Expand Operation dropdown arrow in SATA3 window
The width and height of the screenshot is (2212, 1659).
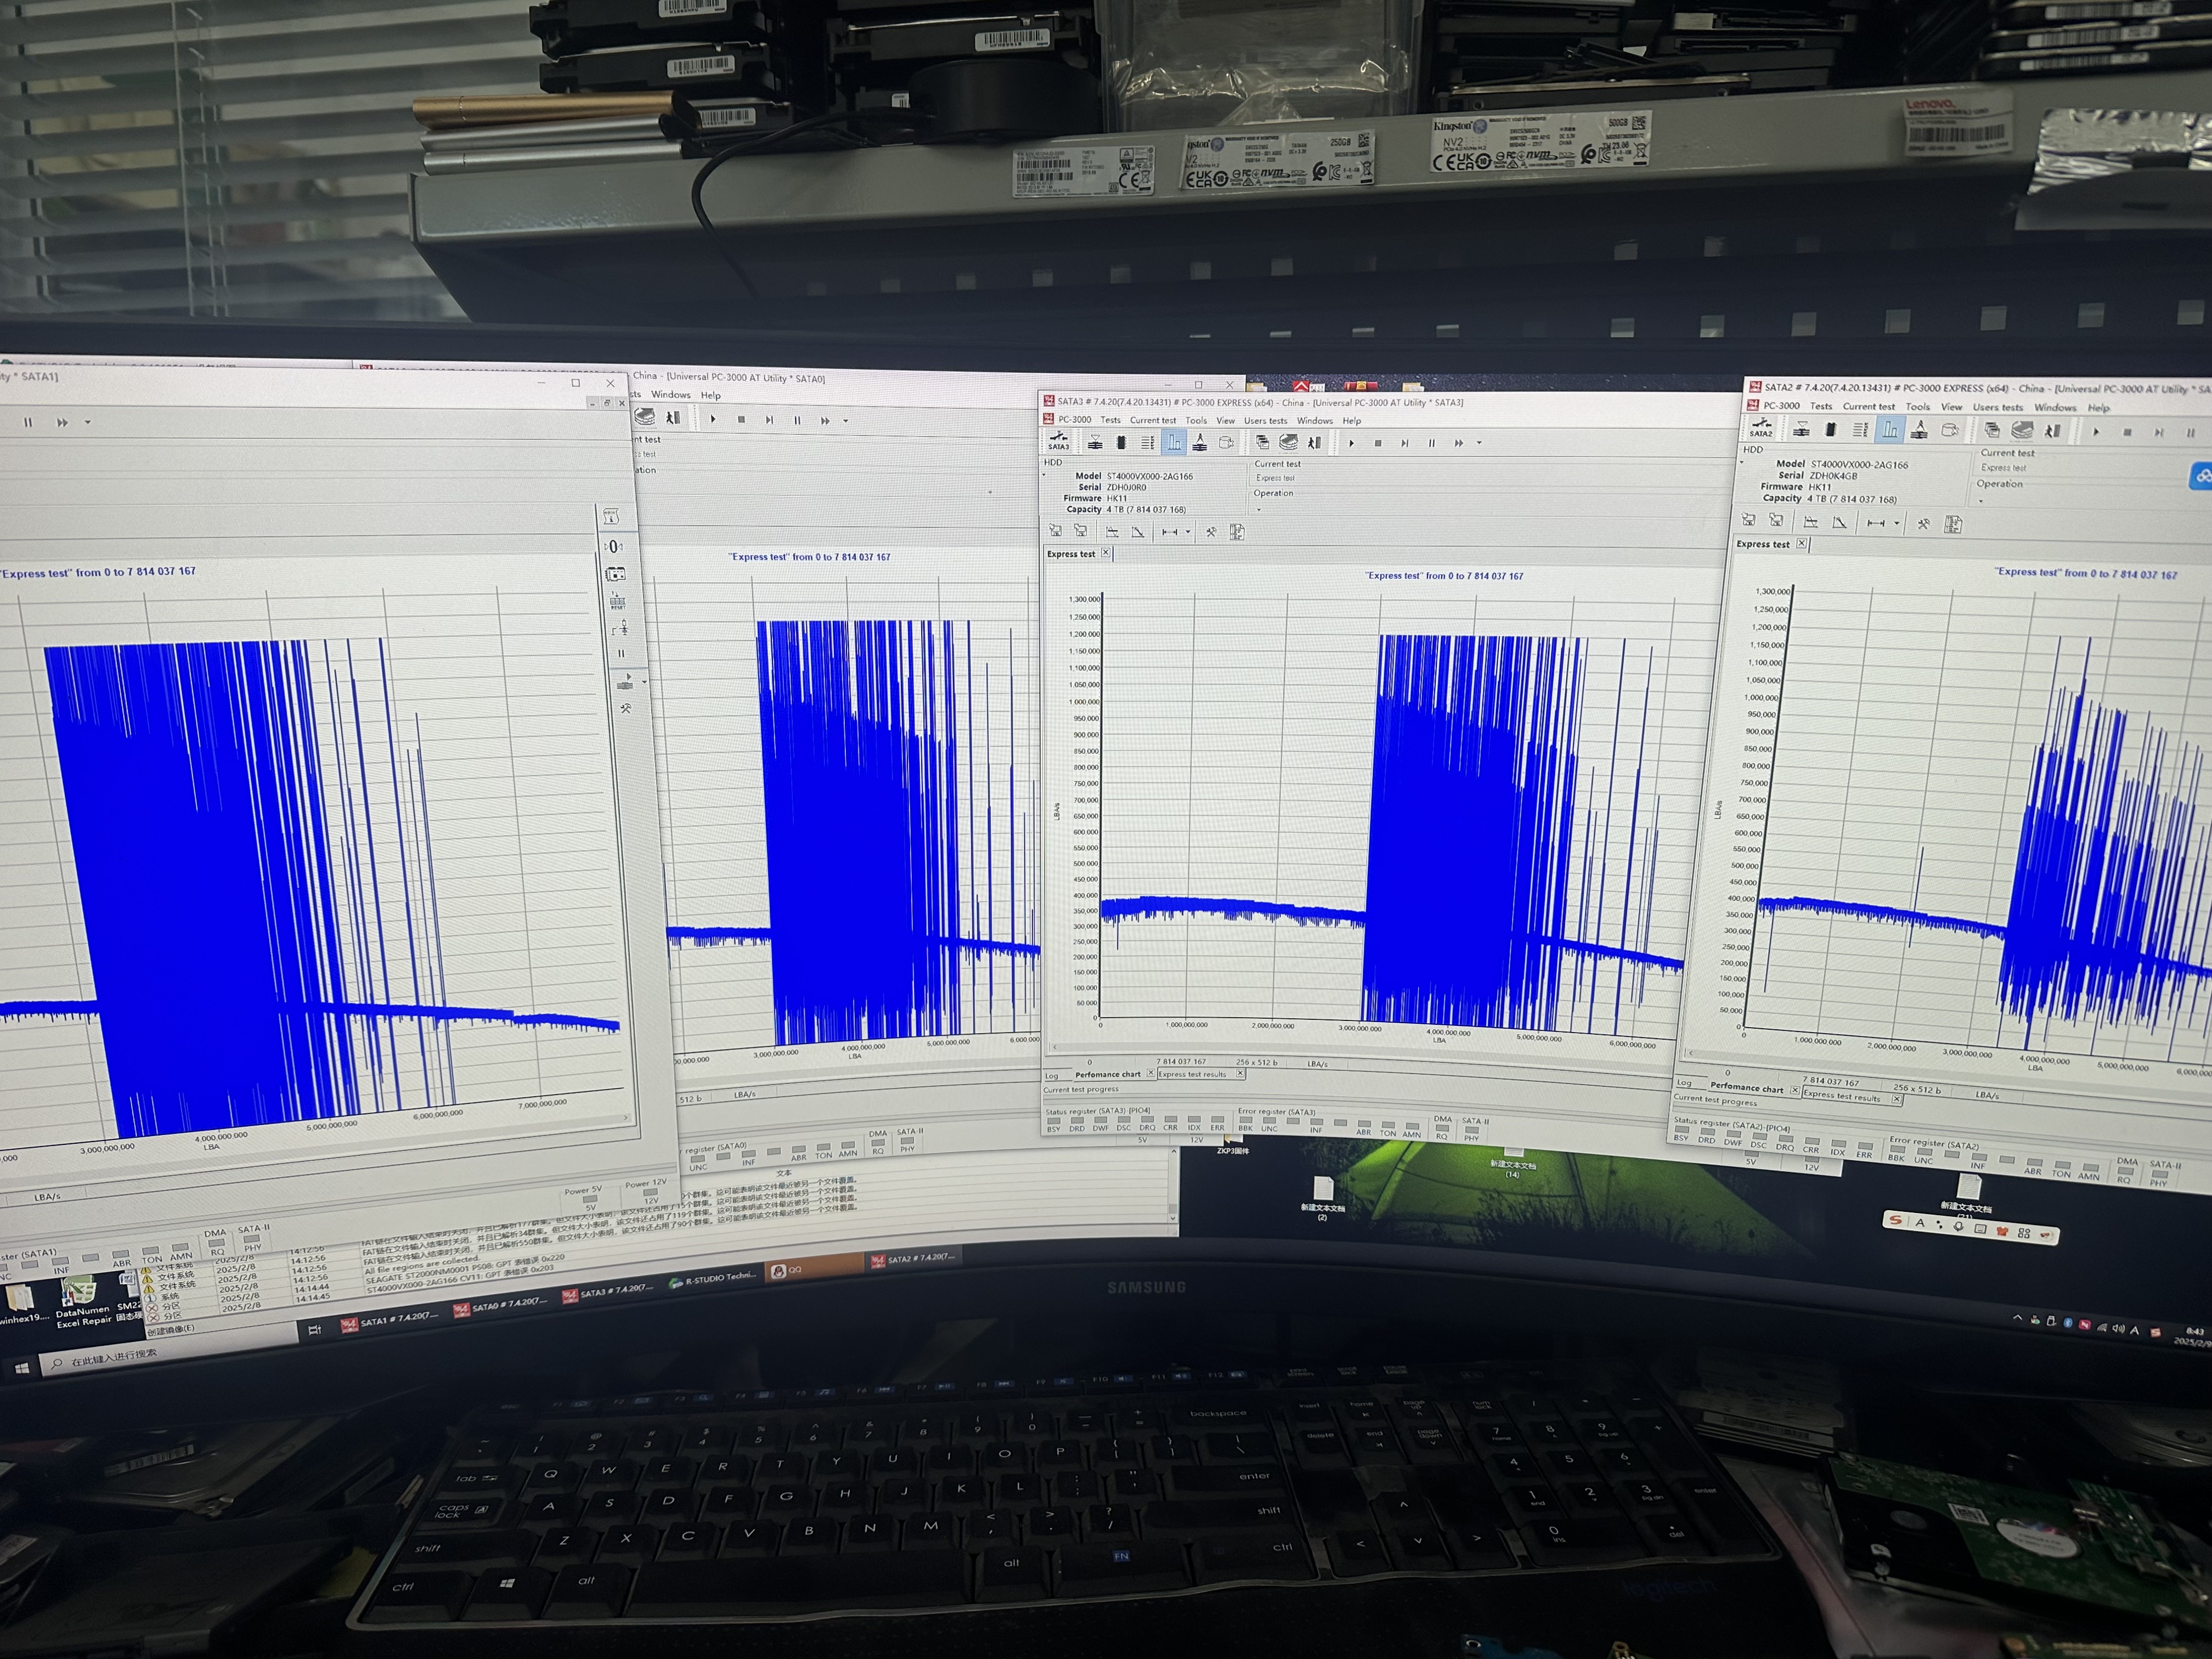[x=1258, y=509]
